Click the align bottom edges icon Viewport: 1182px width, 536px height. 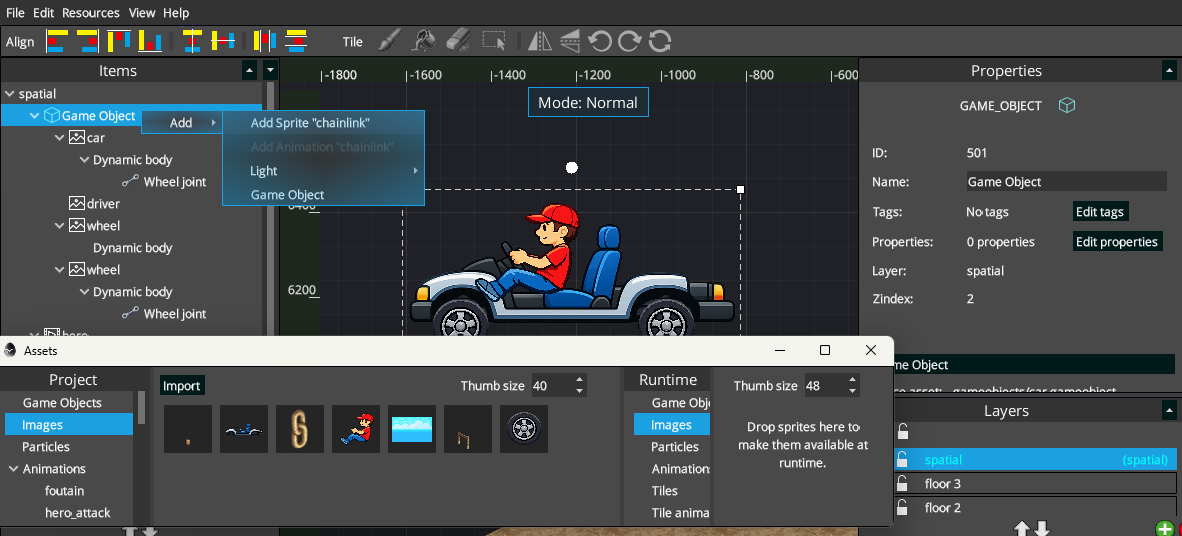(150, 41)
